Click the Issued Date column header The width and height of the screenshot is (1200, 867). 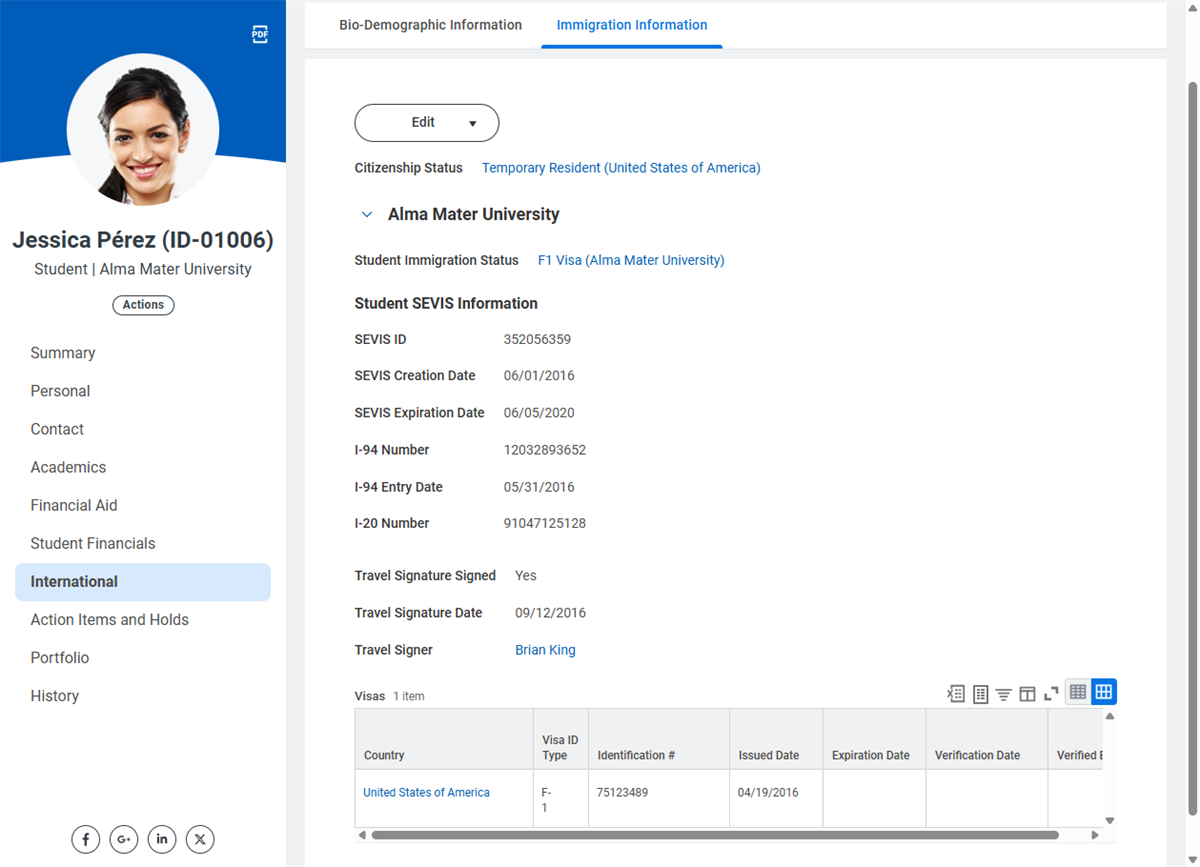click(x=776, y=739)
